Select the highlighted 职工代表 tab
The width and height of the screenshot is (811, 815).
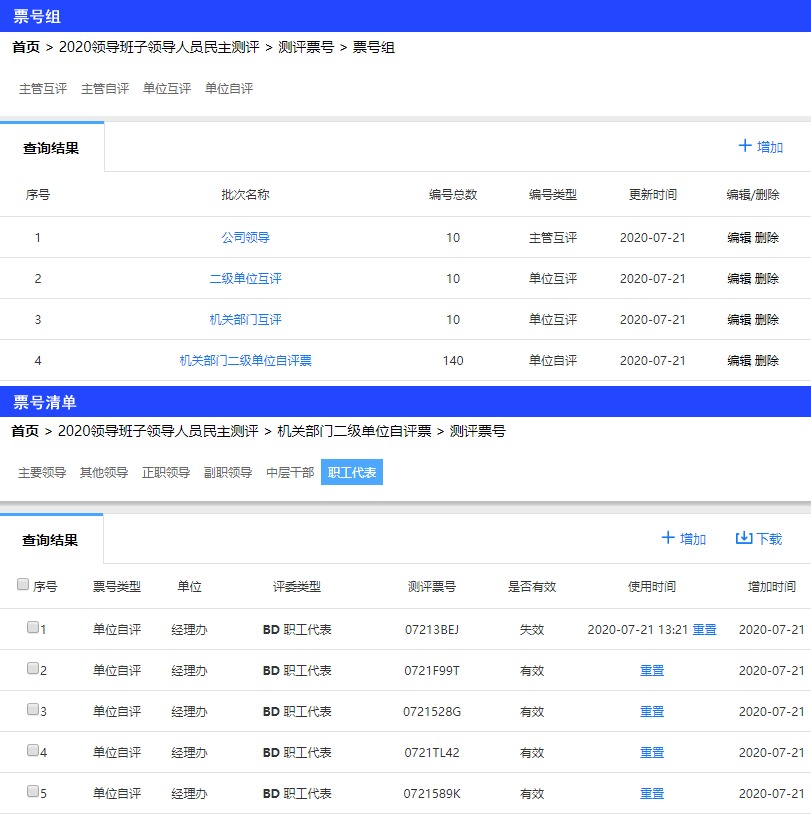(x=352, y=472)
